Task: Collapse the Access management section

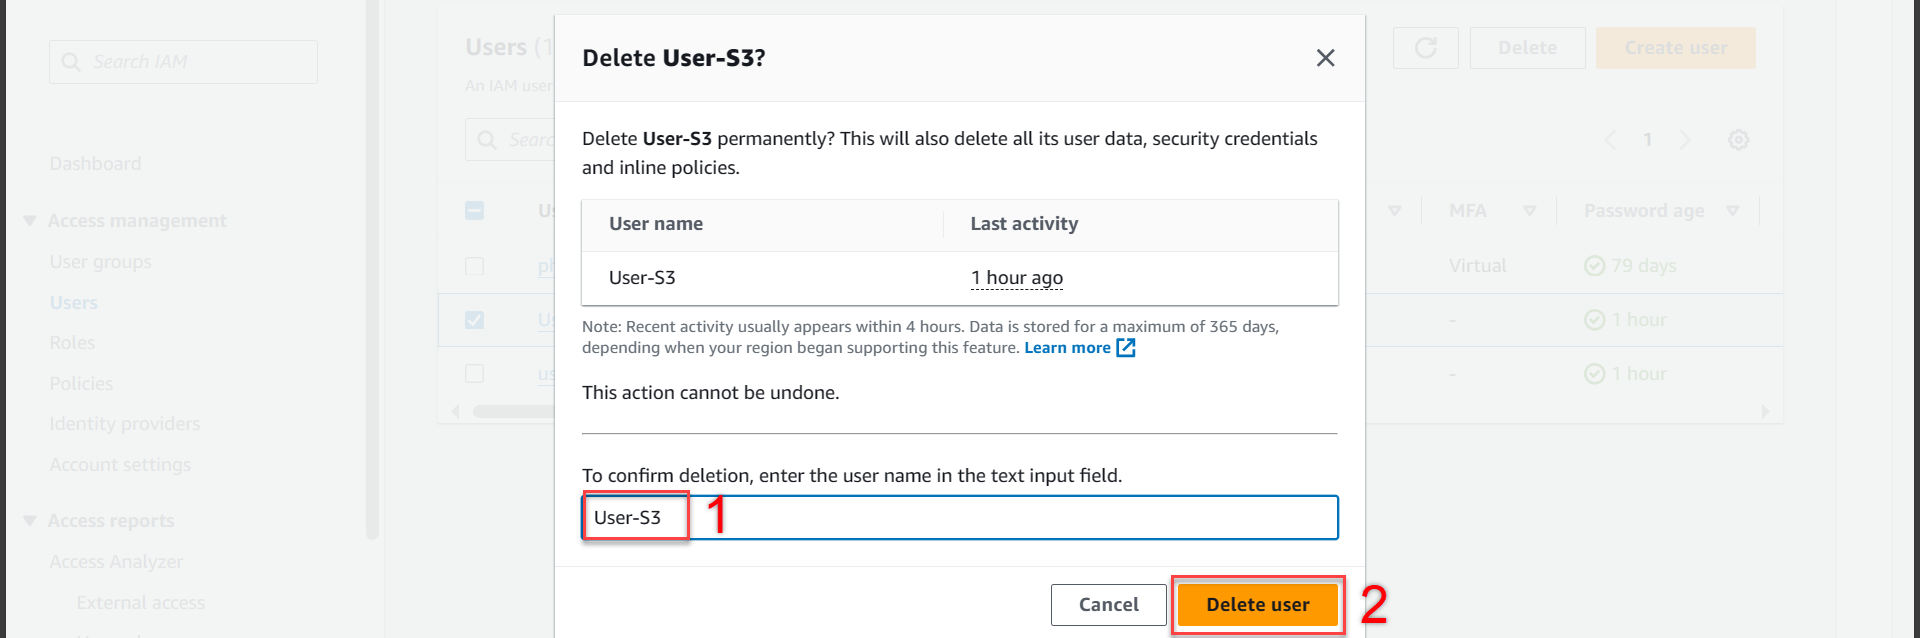Action: click(30, 221)
